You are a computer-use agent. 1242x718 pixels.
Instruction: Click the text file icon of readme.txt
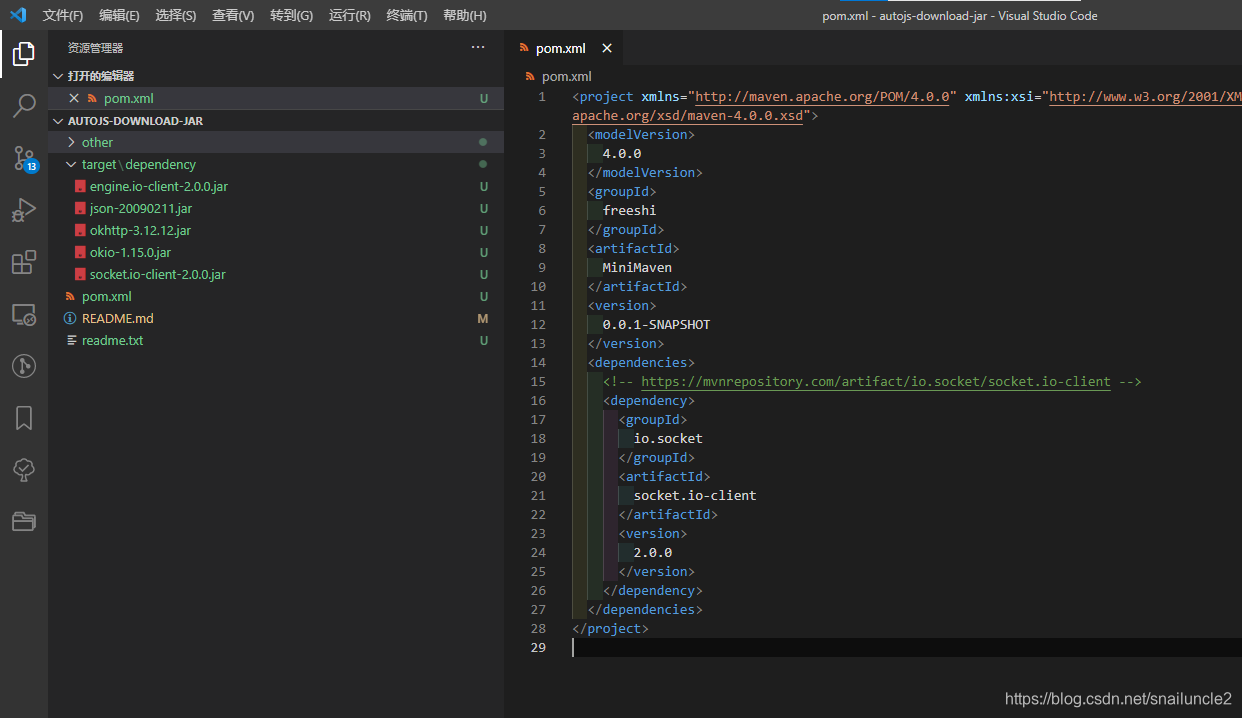tap(71, 340)
